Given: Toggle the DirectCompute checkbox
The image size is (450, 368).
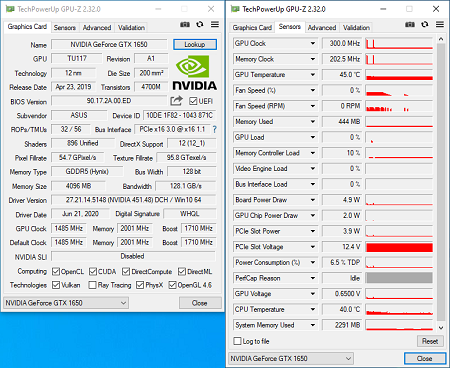Looking at the screenshot, I should [x=126, y=272].
